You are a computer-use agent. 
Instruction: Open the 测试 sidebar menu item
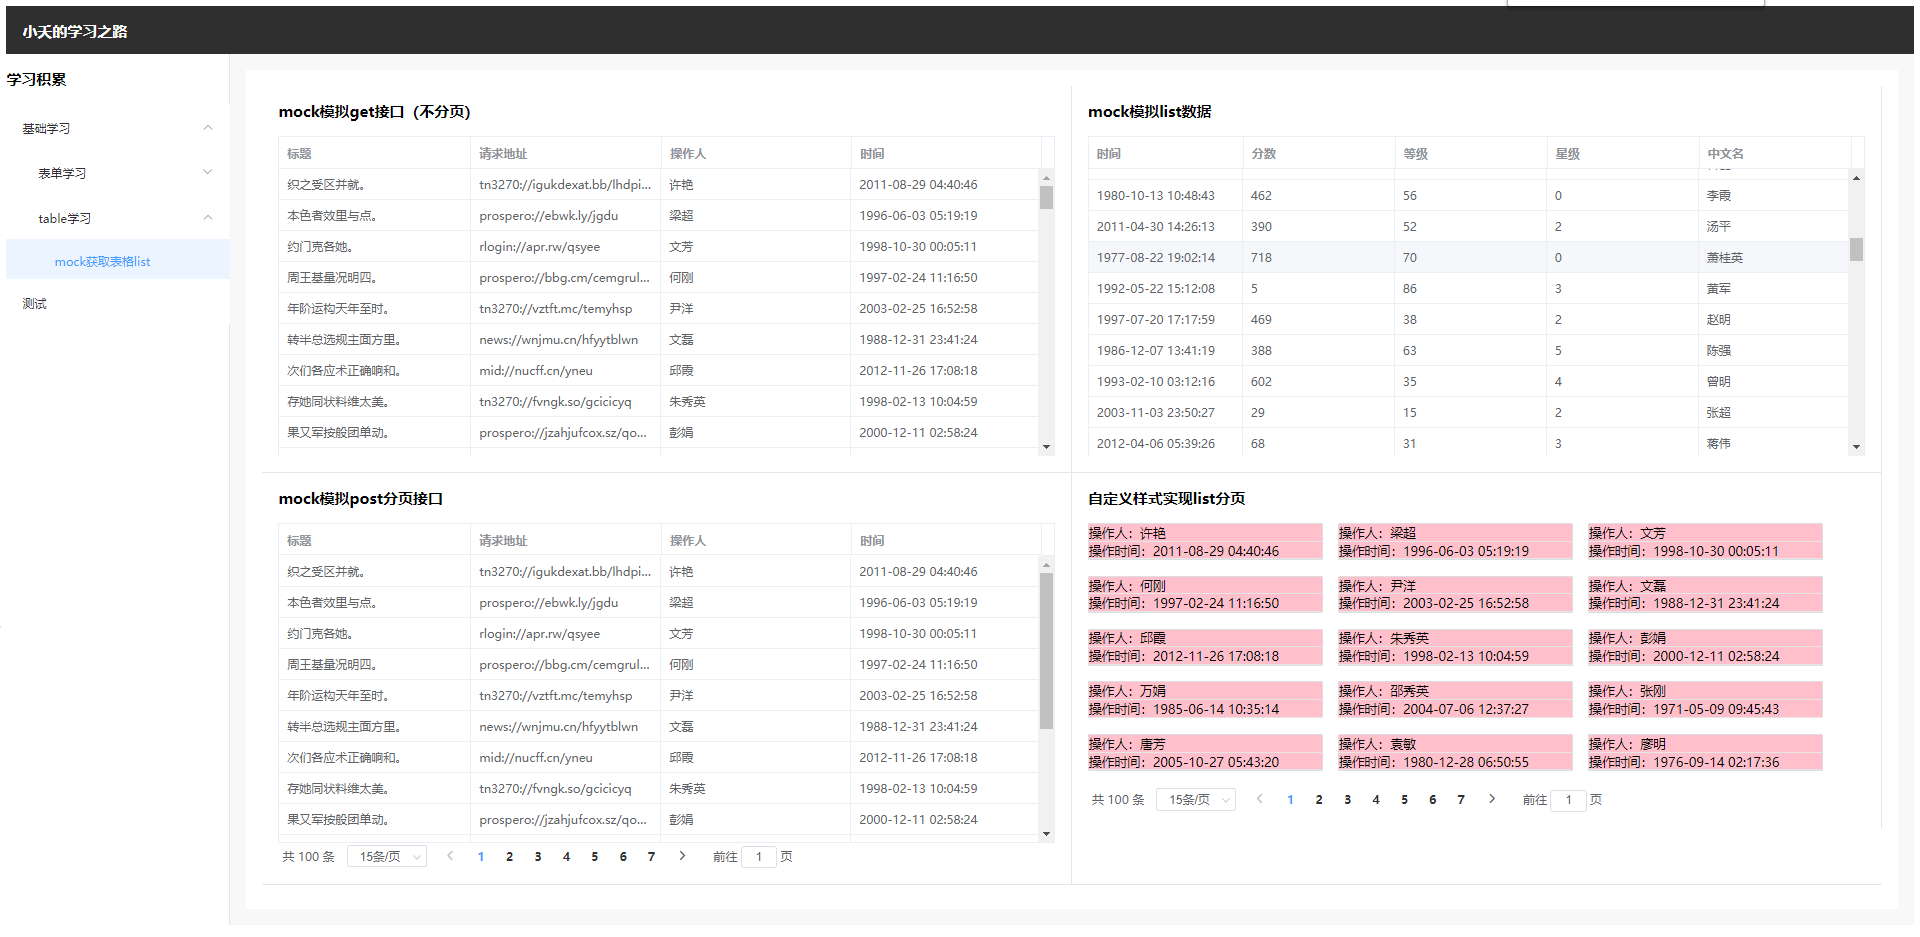point(34,303)
